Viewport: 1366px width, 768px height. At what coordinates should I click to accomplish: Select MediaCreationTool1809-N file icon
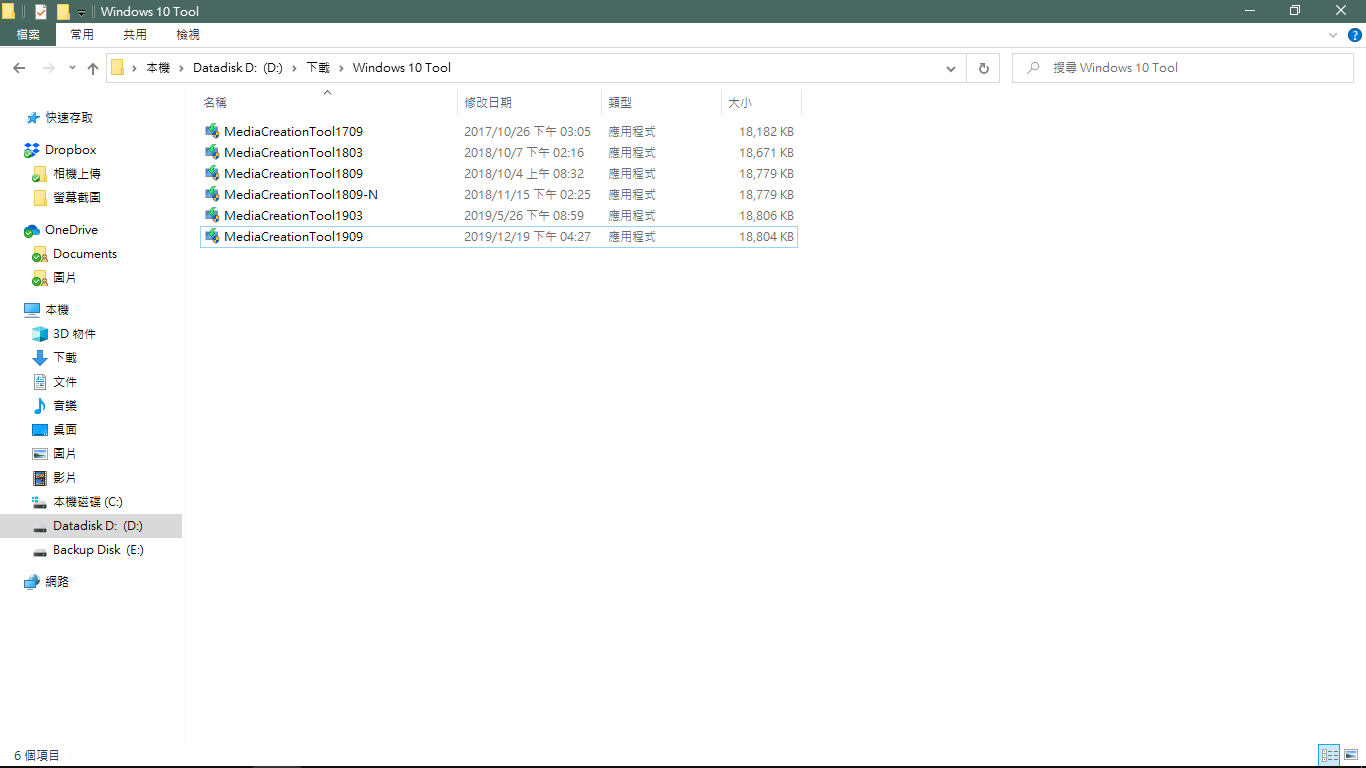point(212,194)
